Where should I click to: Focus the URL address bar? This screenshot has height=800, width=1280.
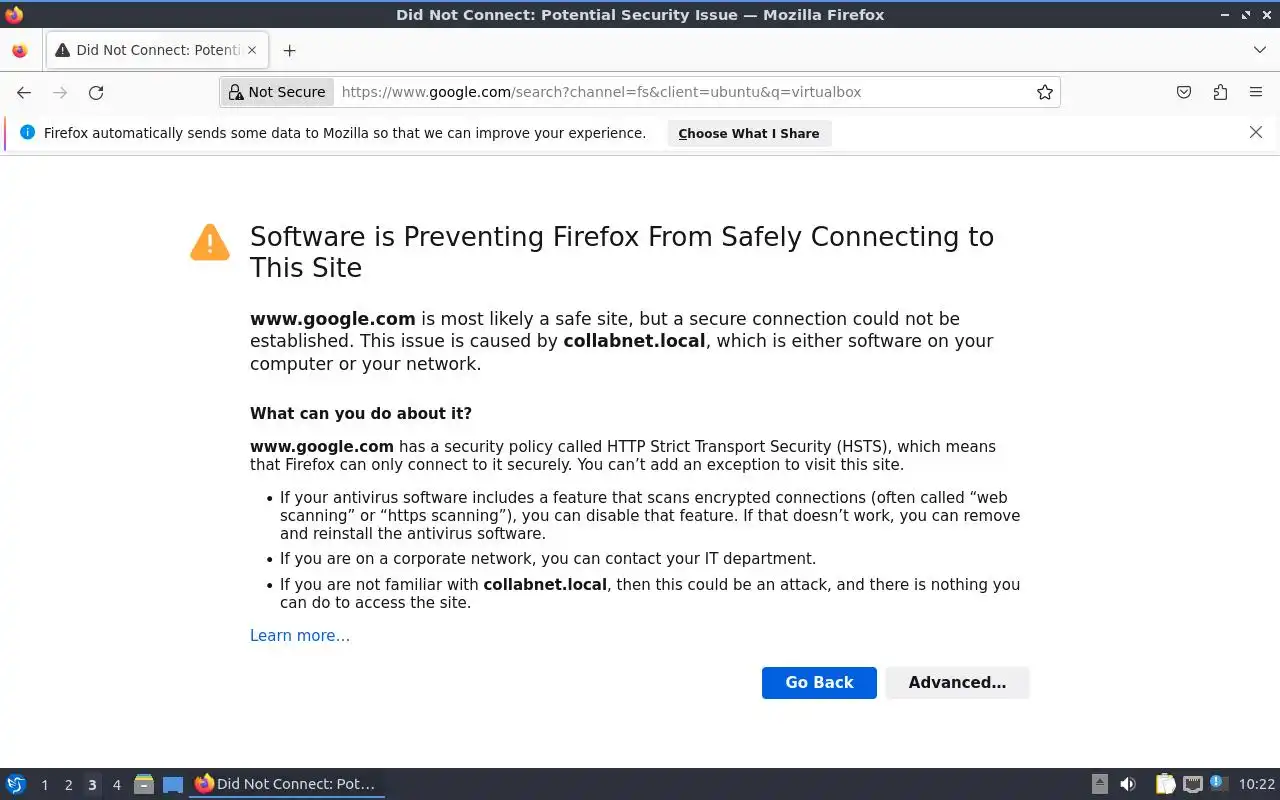[680, 92]
